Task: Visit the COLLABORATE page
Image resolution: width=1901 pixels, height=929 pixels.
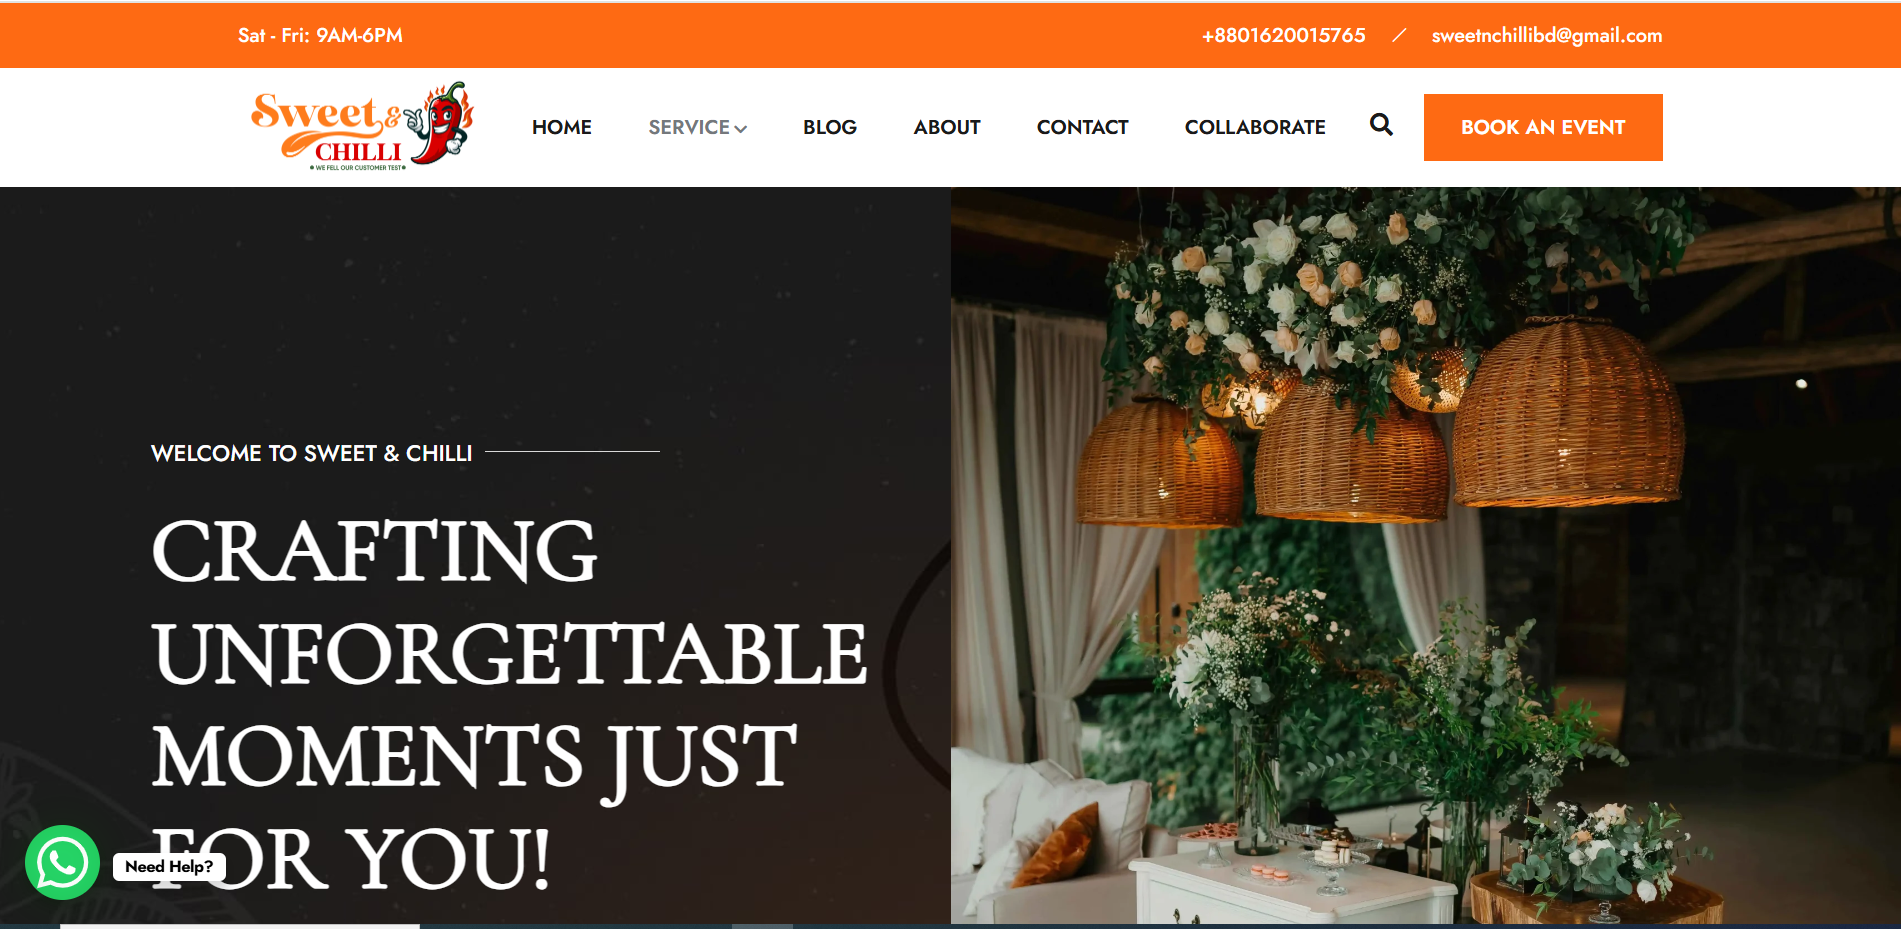Action: [1255, 127]
